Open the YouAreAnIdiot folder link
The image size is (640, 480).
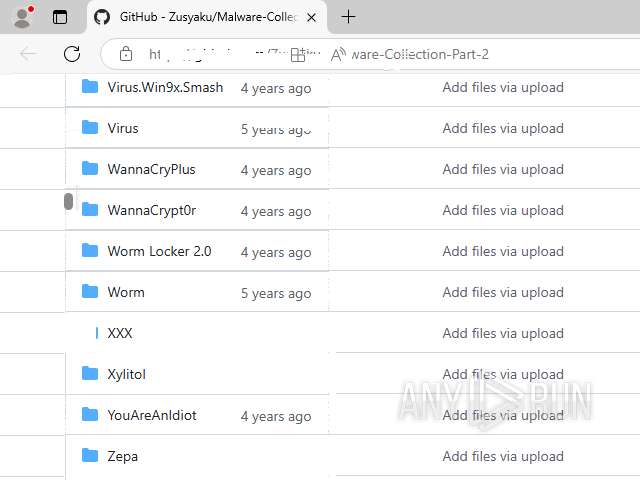(x=152, y=415)
